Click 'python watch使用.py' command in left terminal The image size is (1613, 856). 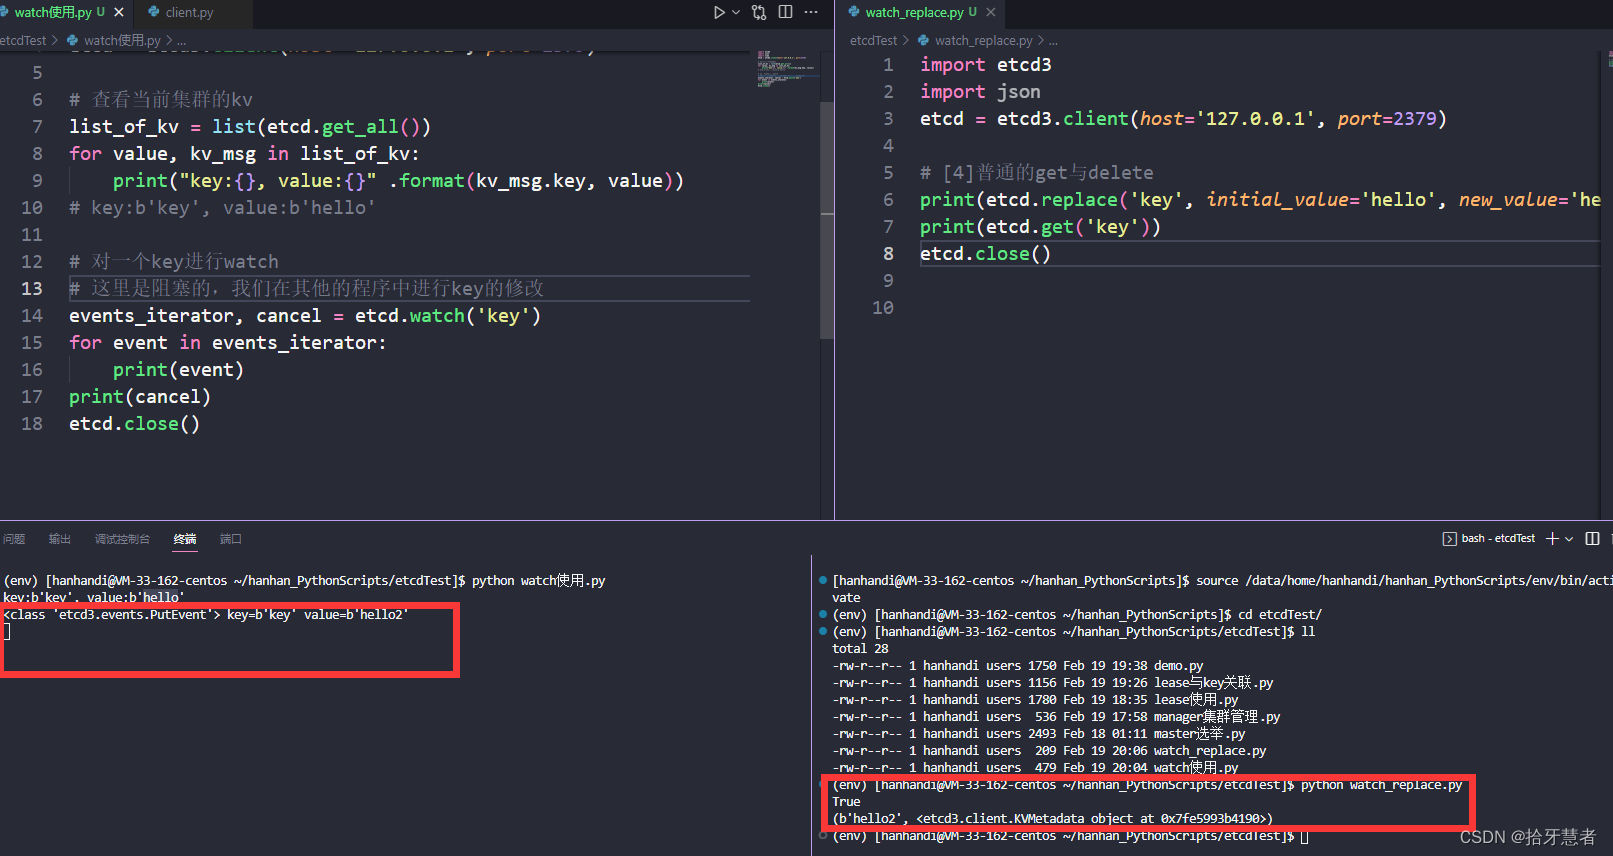(x=538, y=581)
